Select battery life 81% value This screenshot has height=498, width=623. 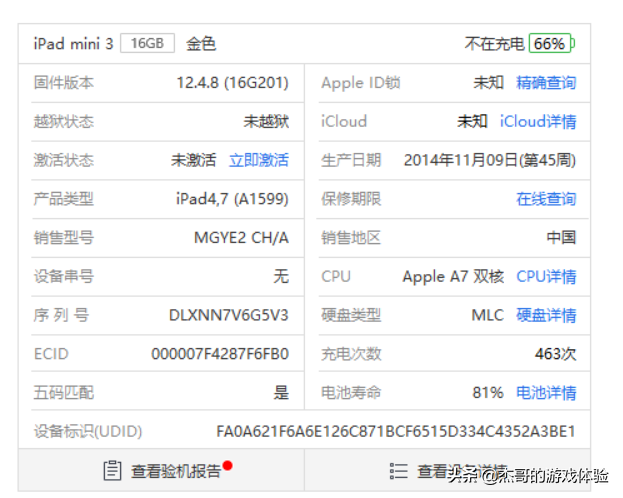pyautogui.click(x=488, y=393)
